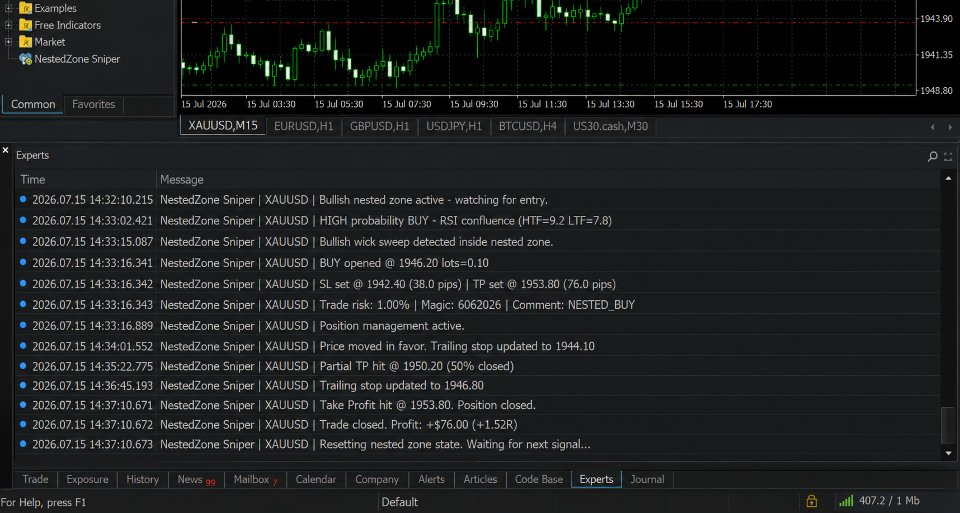960x513 pixels.
Task: Click the connection signal bars icon
Action: 846,501
